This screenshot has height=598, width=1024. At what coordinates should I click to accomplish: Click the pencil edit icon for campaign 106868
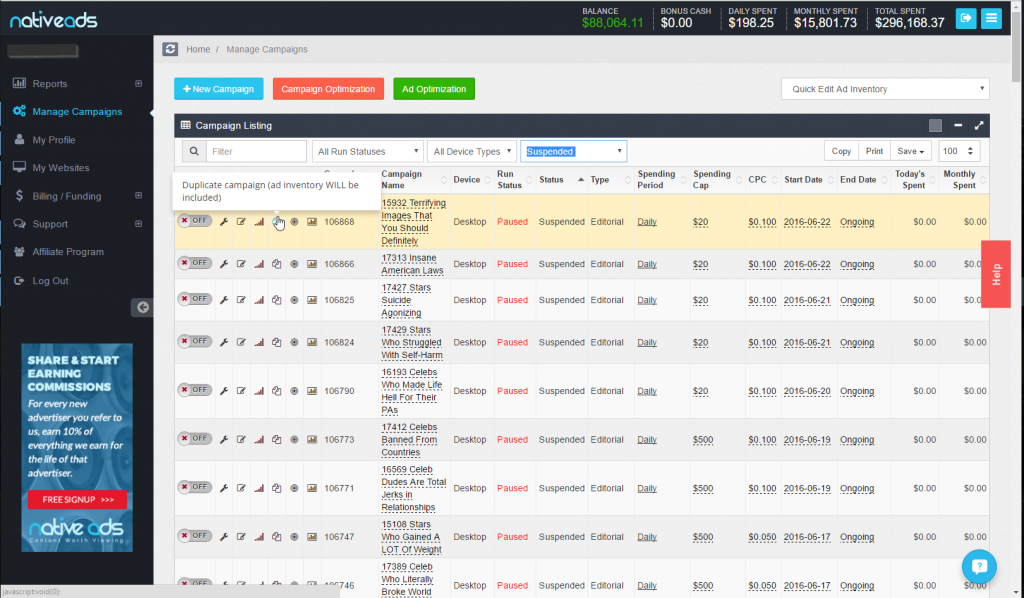242,222
